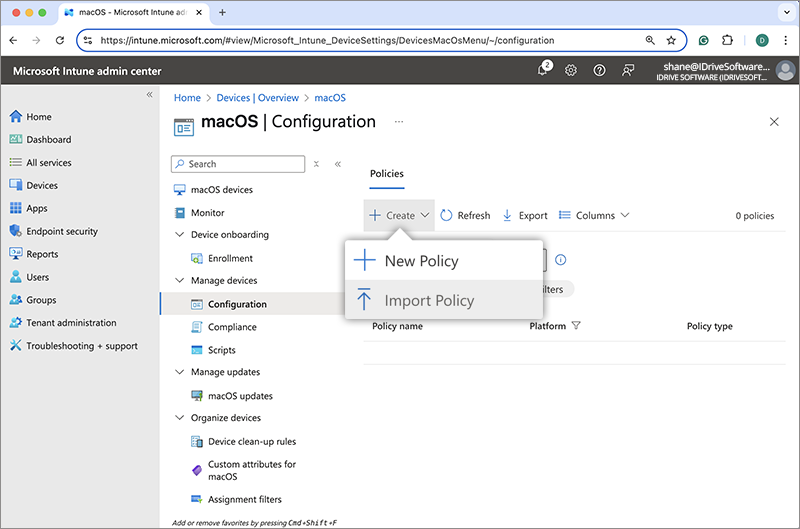Open the feedback icon in header
The image size is (800, 529).
click(628, 71)
